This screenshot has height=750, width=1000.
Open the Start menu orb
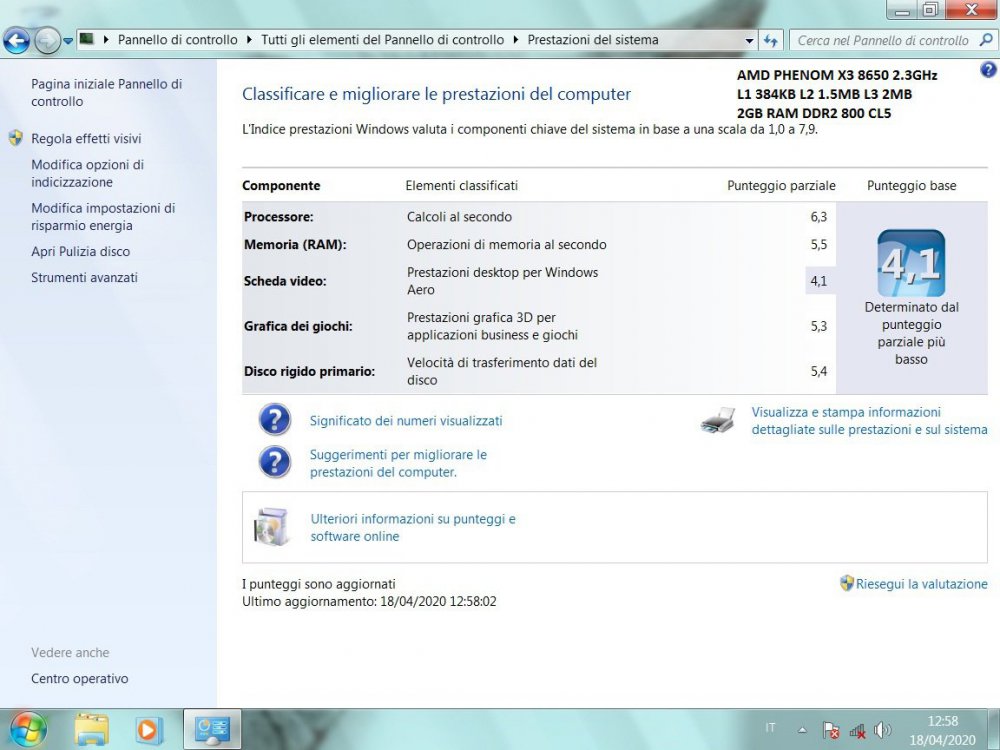click(26, 727)
